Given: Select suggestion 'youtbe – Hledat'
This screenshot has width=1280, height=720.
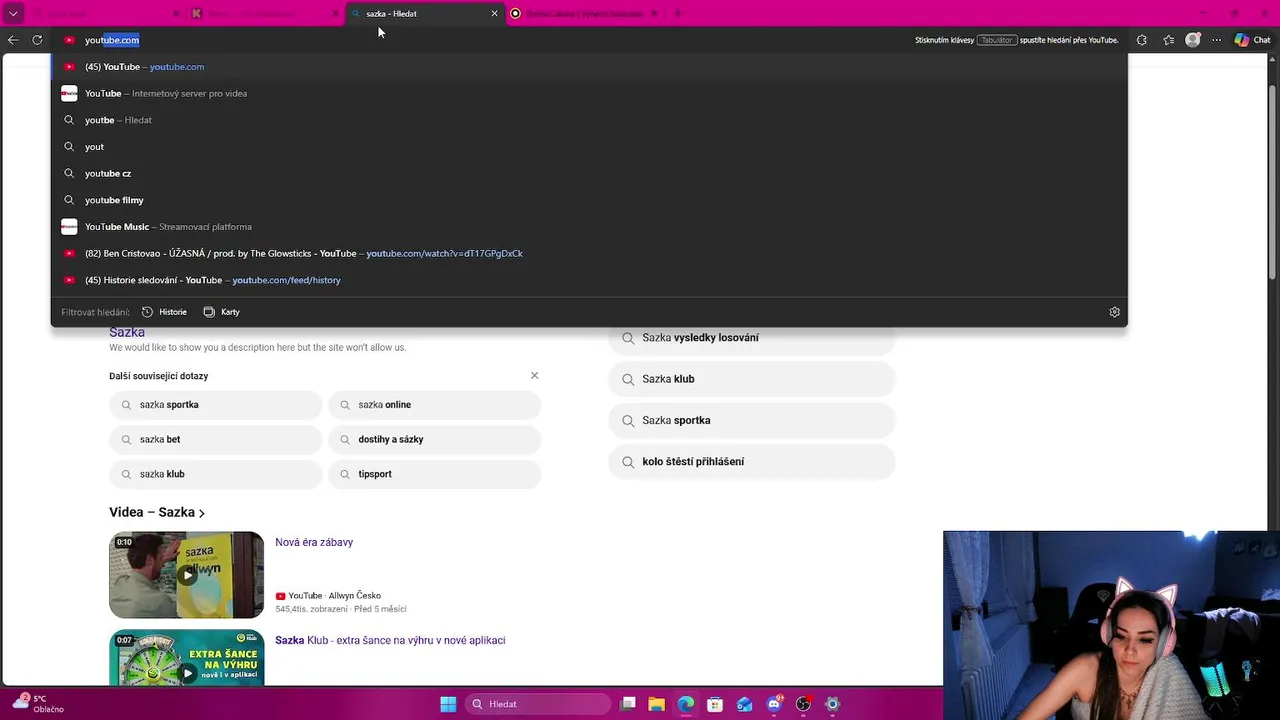Looking at the screenshot, I should pyautogui.click(x=589, y=120).
